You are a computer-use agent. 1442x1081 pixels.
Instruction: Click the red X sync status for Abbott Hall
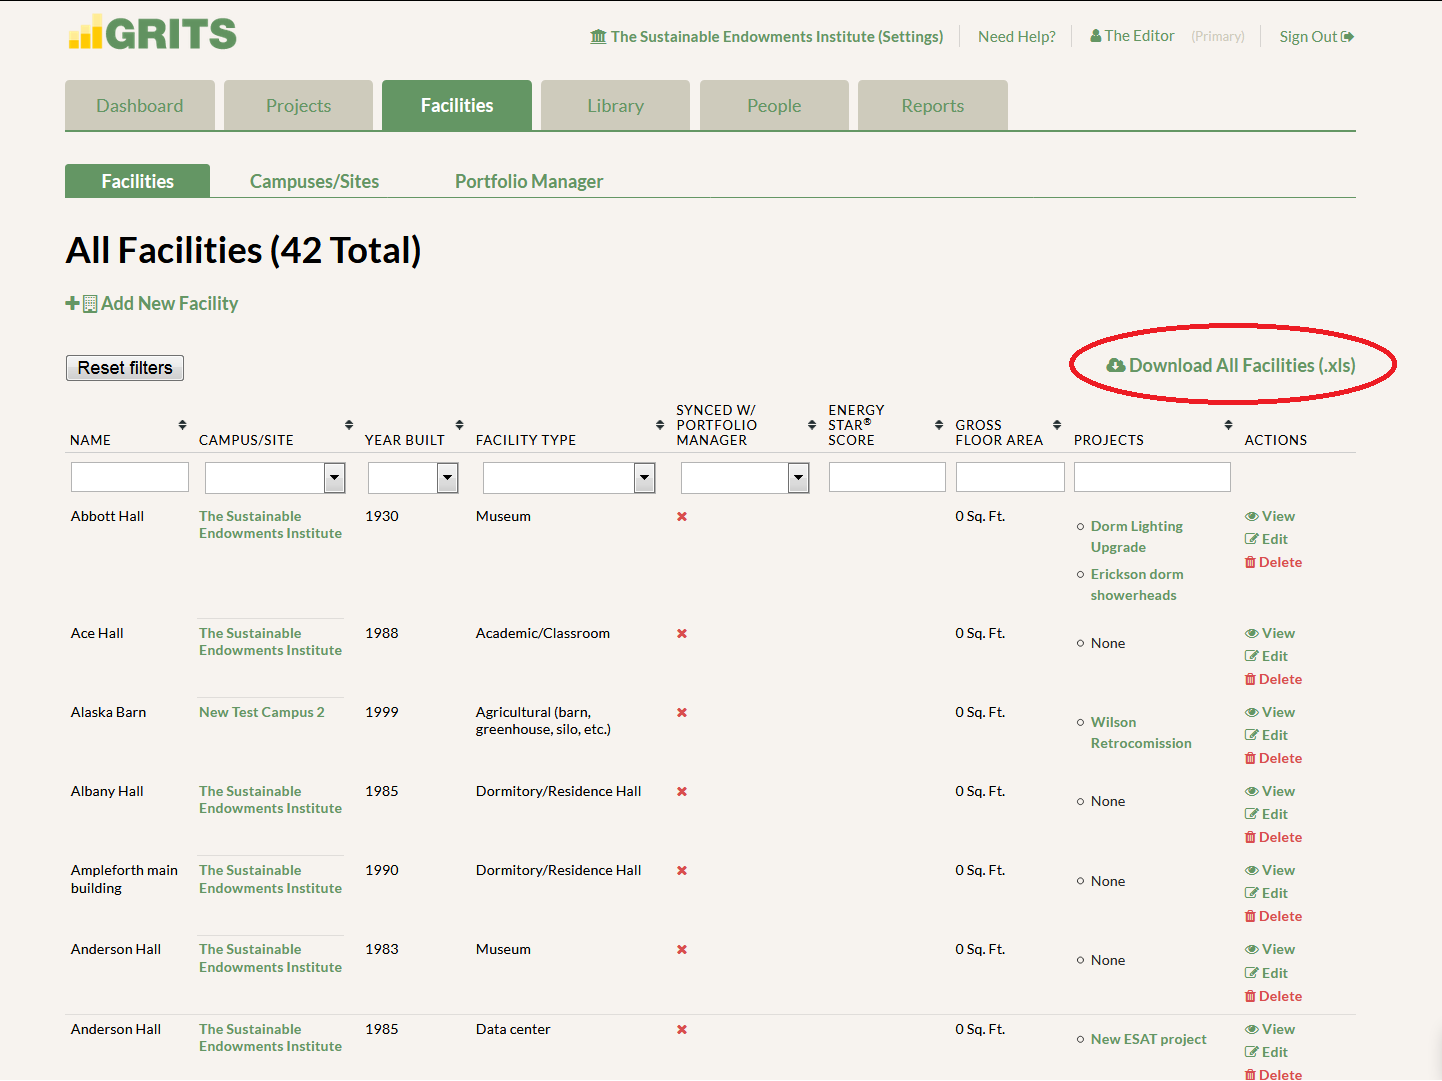point(682,517)
